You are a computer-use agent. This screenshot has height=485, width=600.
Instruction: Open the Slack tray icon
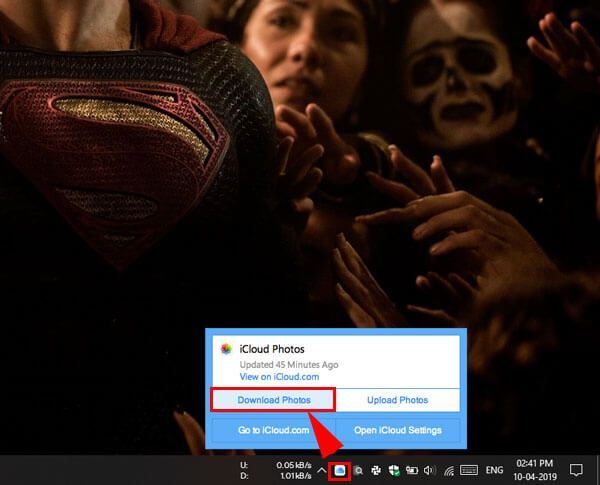(x=376, y=470)
